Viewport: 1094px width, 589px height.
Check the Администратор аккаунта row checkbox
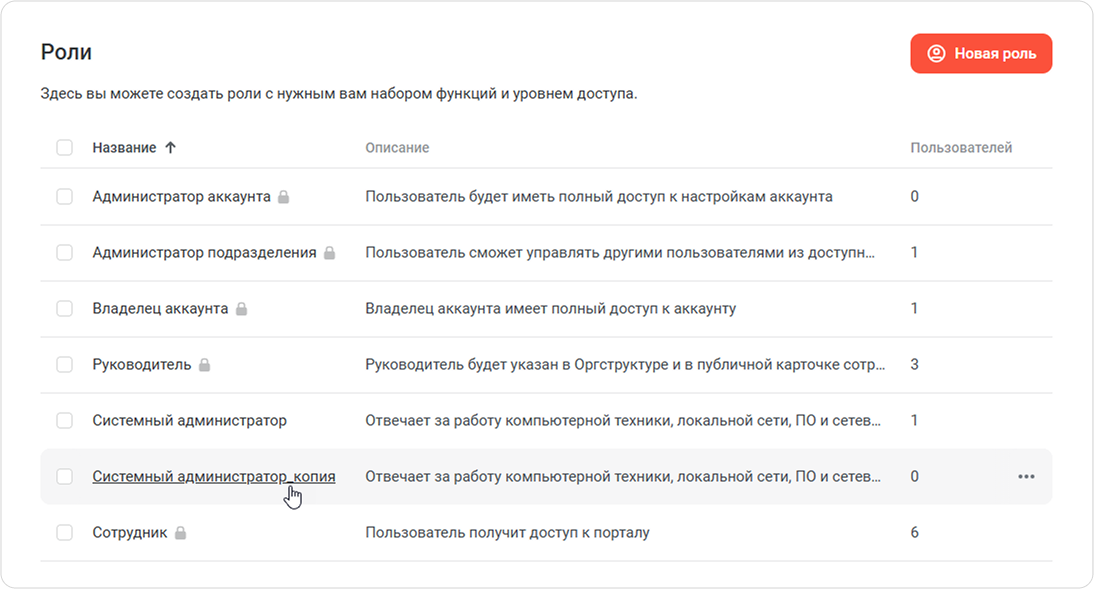(64, 197)
